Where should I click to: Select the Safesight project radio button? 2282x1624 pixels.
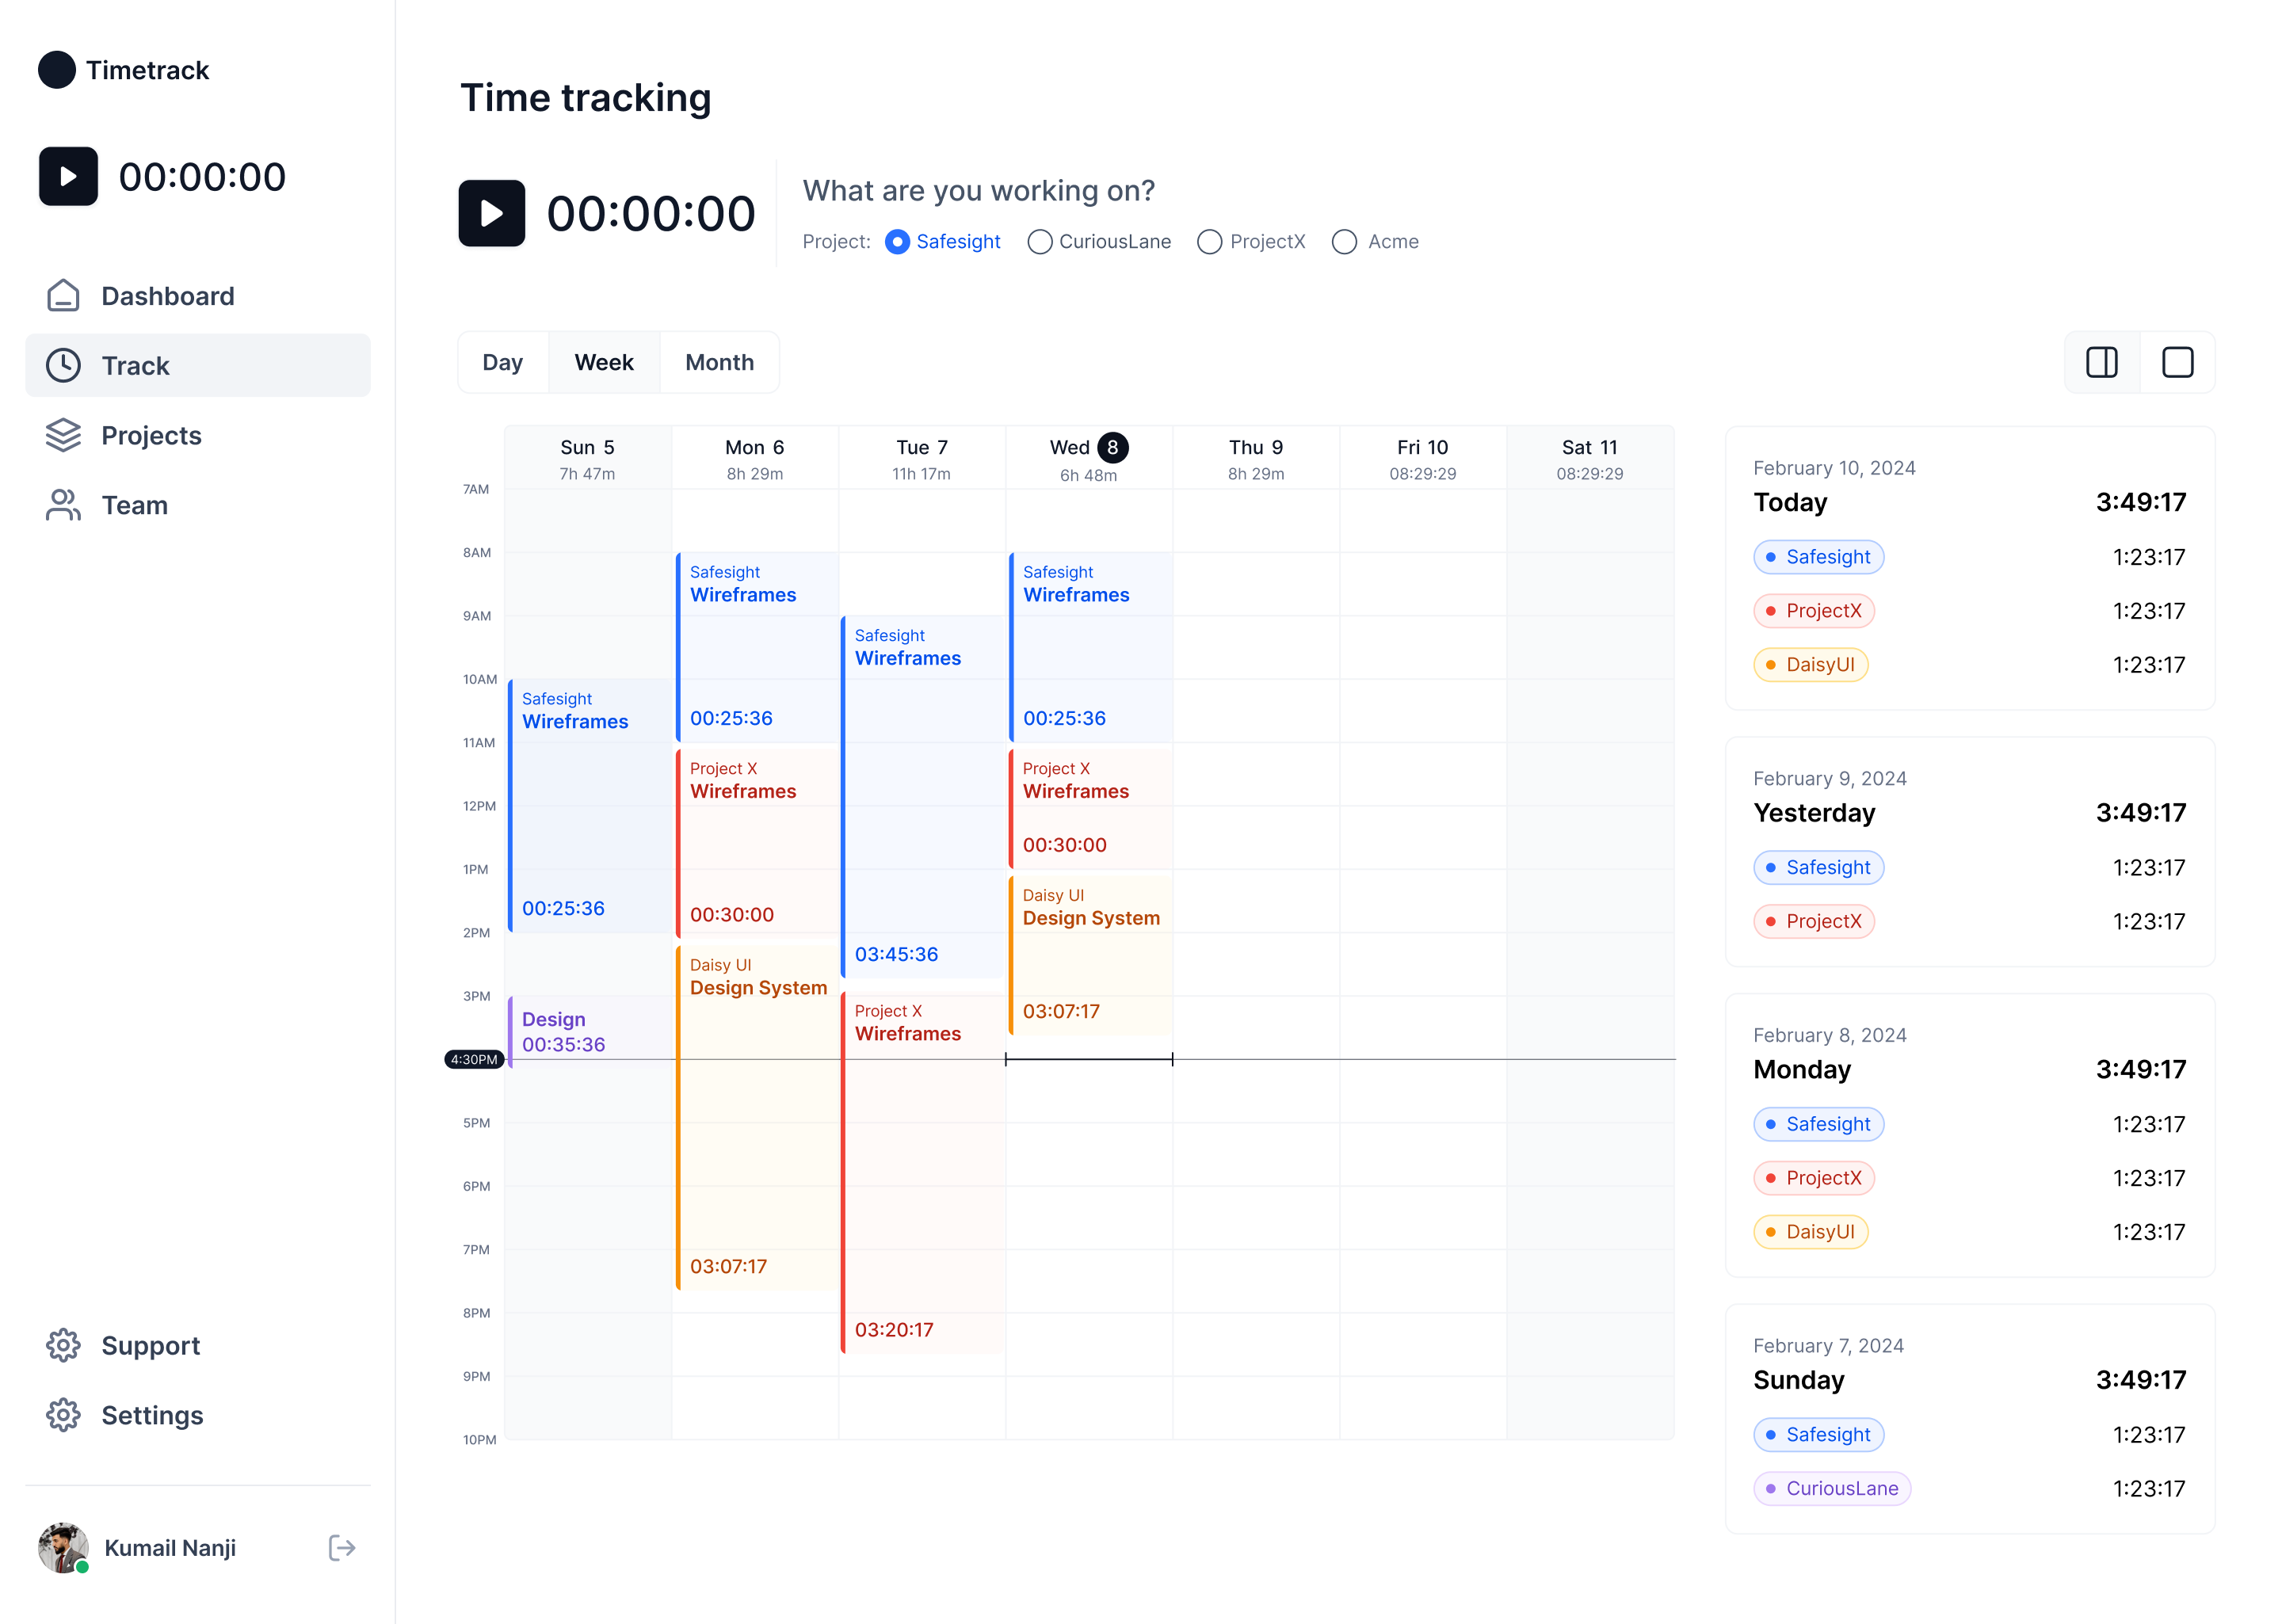pos(897,242)
